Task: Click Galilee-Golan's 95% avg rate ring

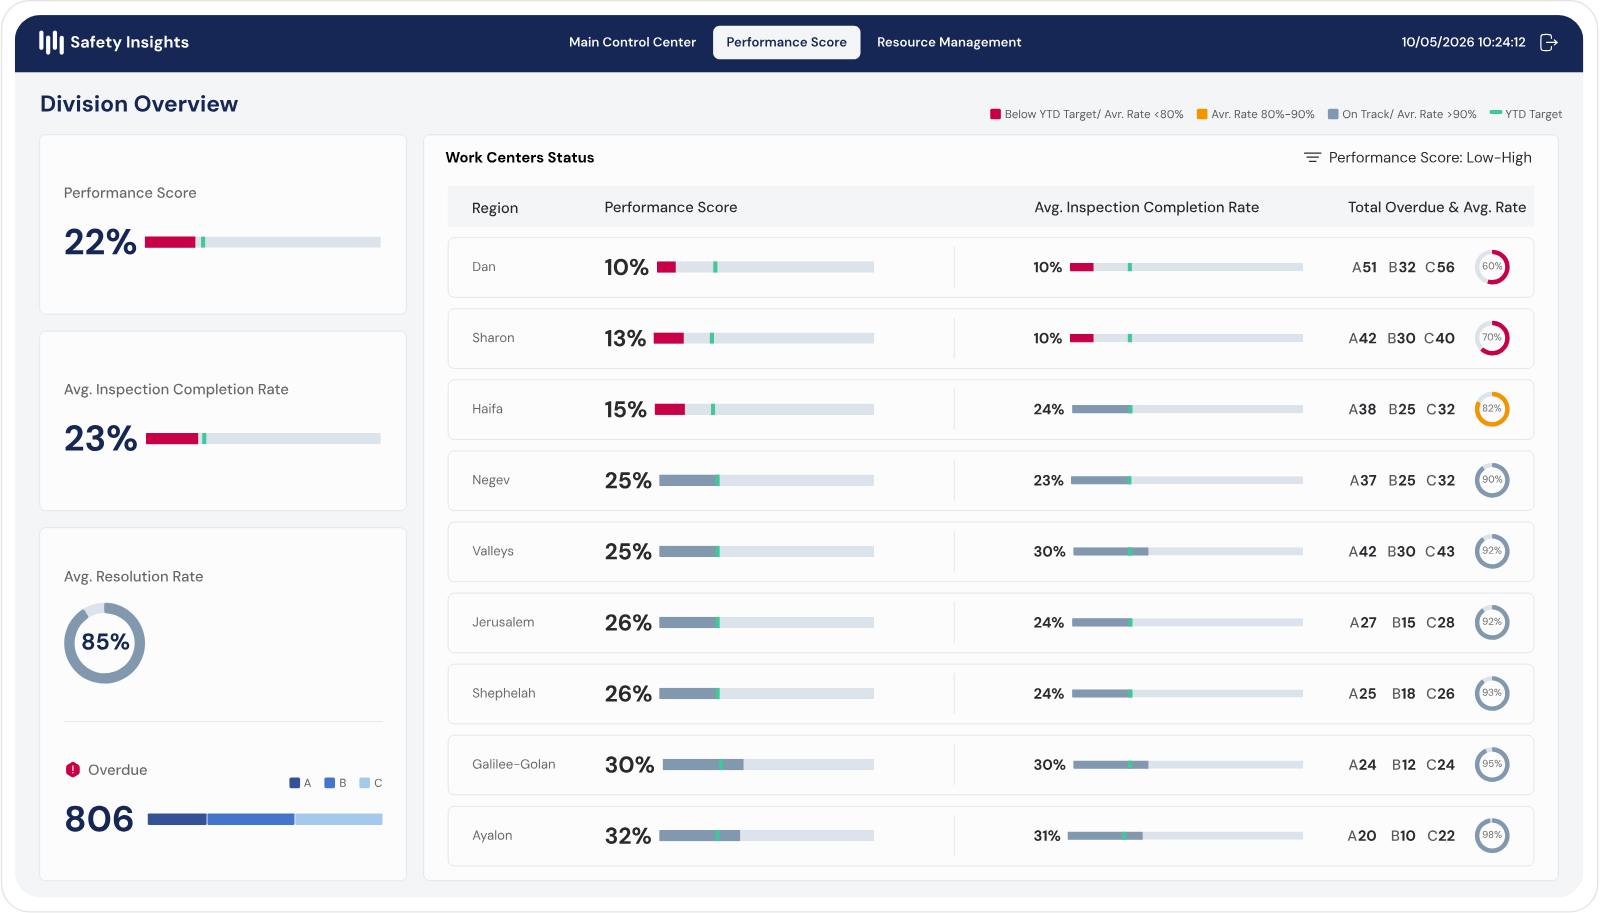Action: point(1492,764)
